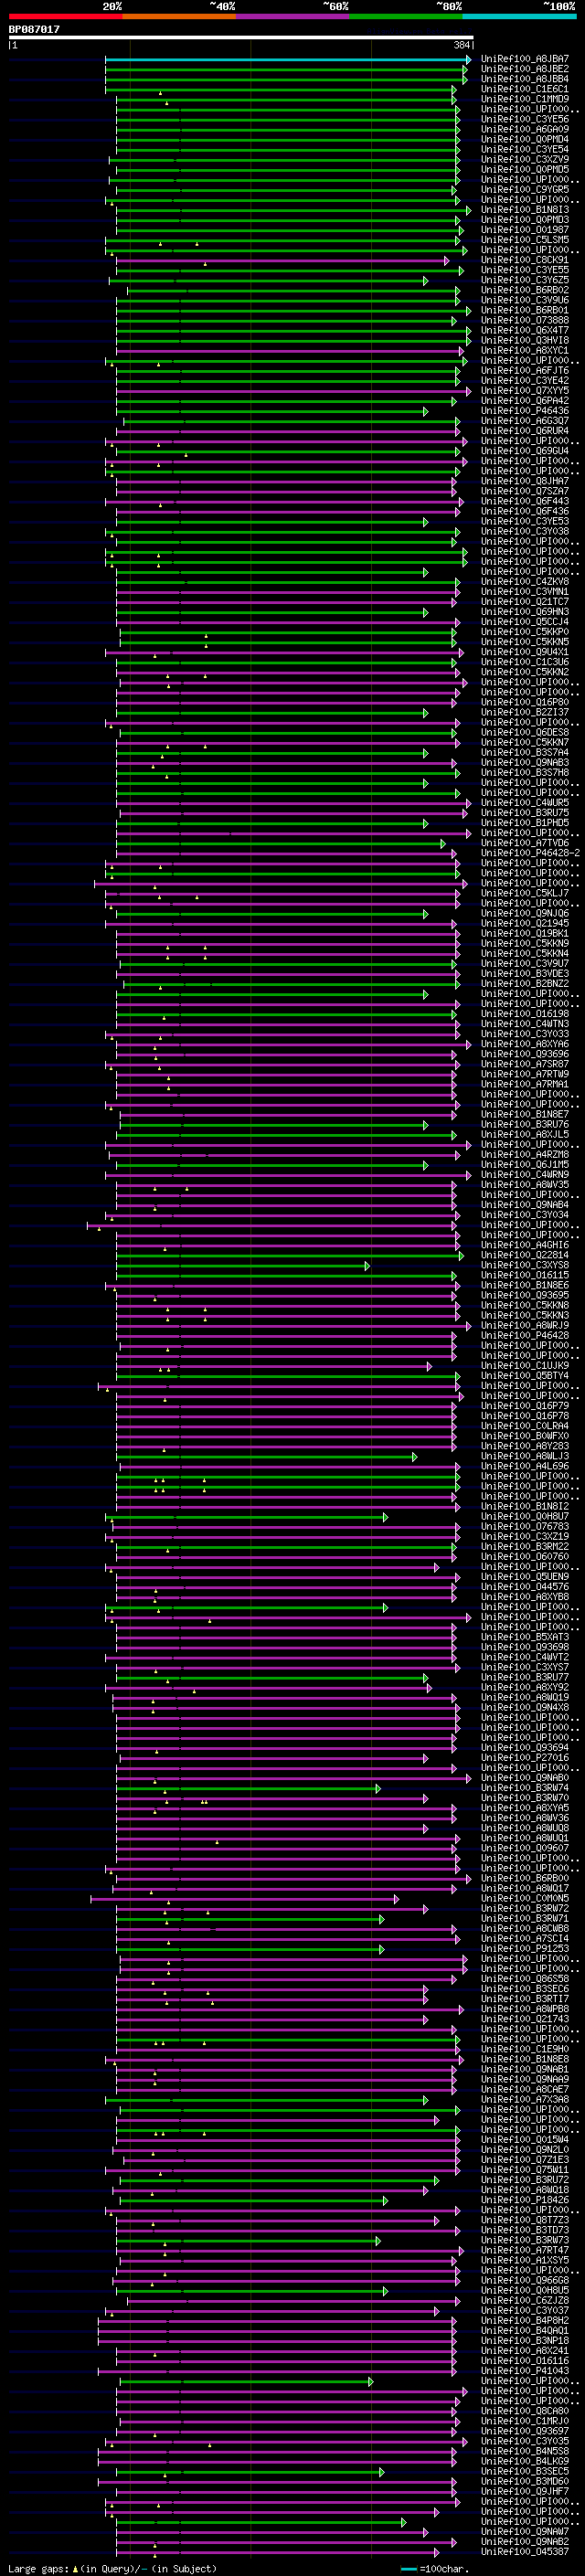Click hit label UniRef100_Q9NAB4
This screenshot has height=2576, width=585.
click(x=525, y=1205)
